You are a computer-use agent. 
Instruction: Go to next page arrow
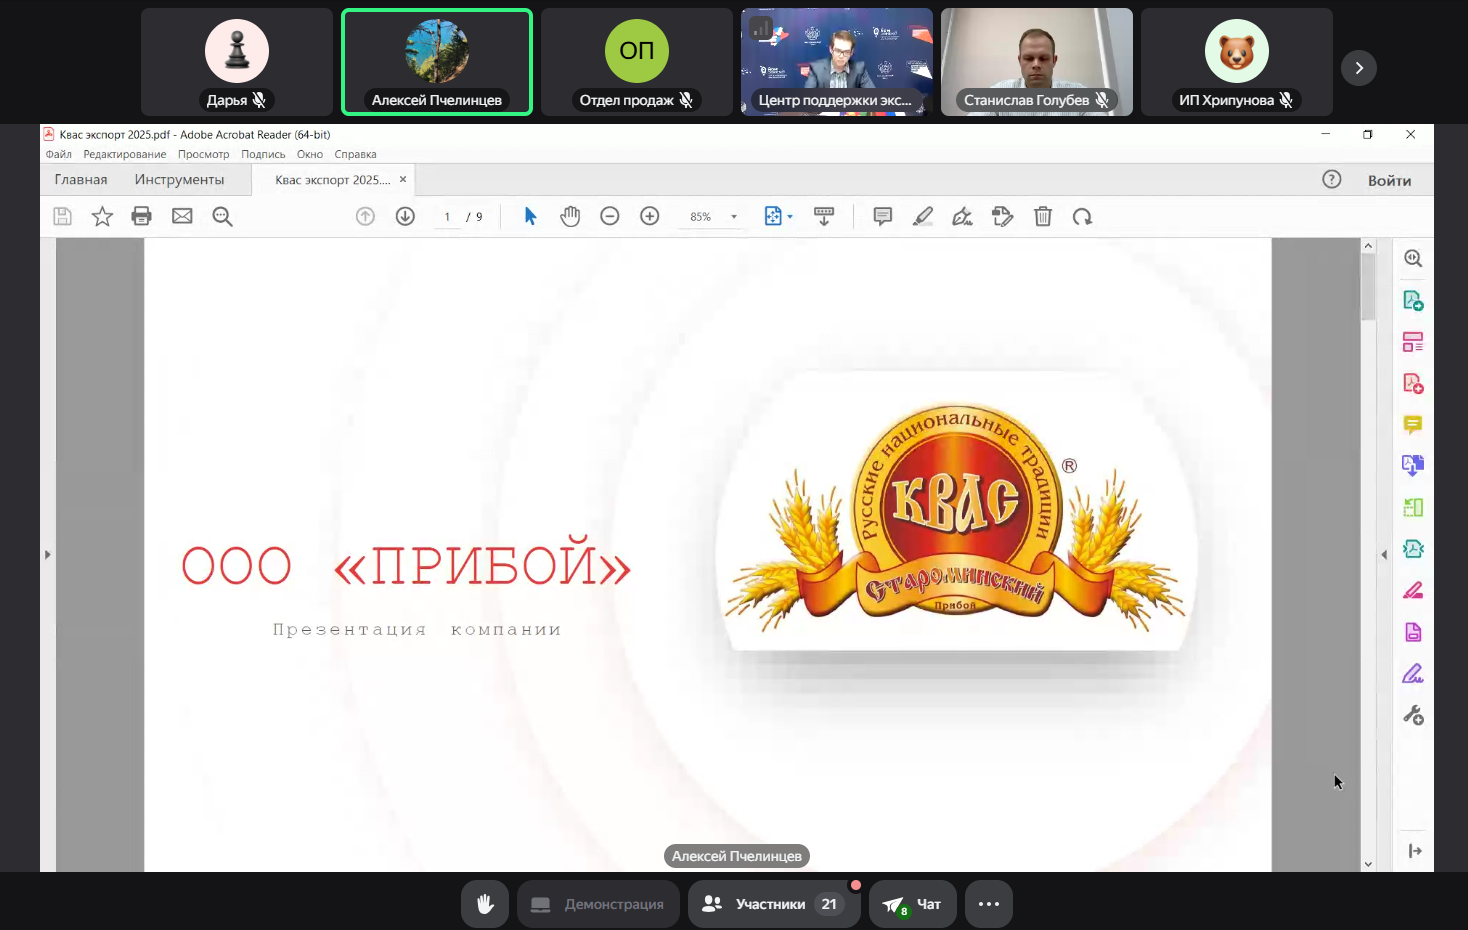[x=405, y=216]
